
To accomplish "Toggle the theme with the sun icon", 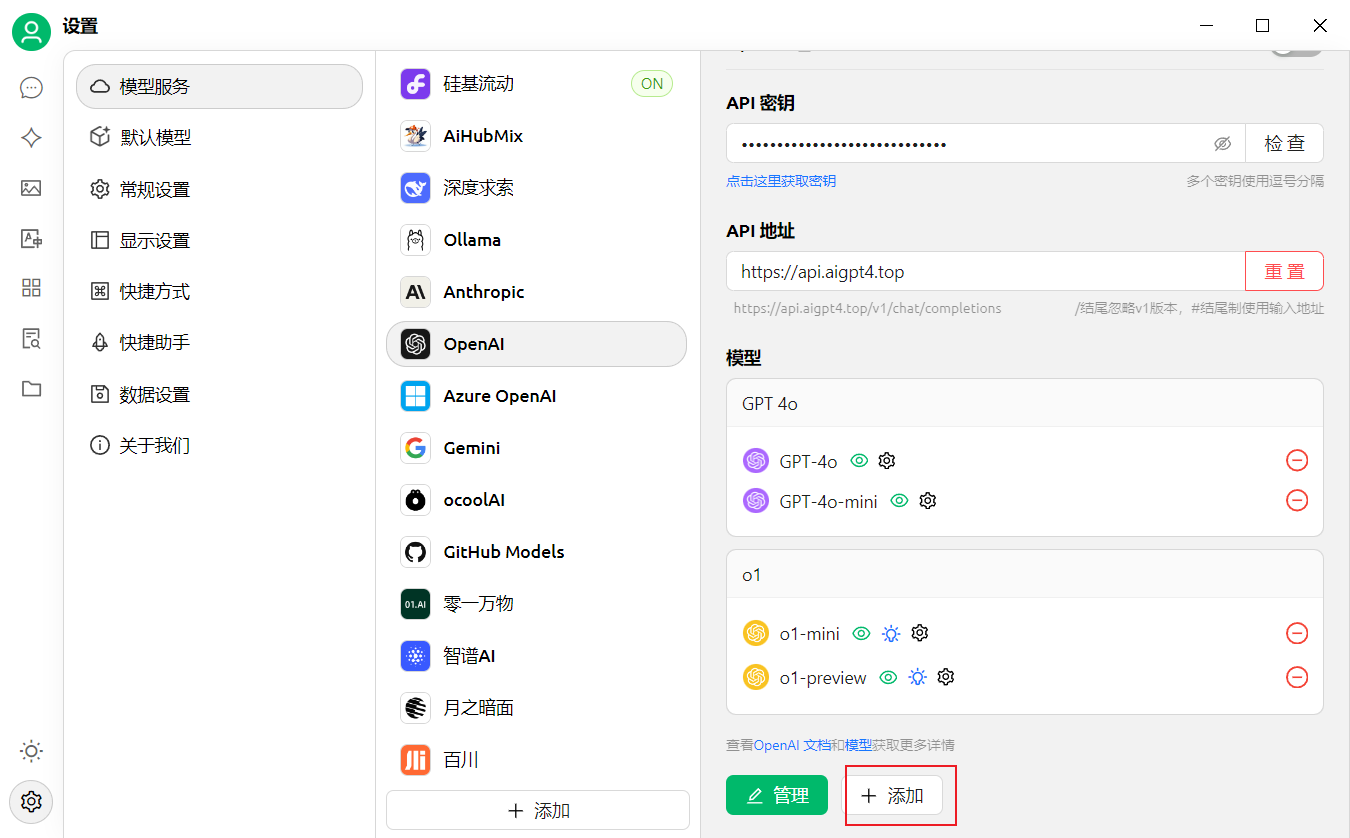I will [32, 751].
